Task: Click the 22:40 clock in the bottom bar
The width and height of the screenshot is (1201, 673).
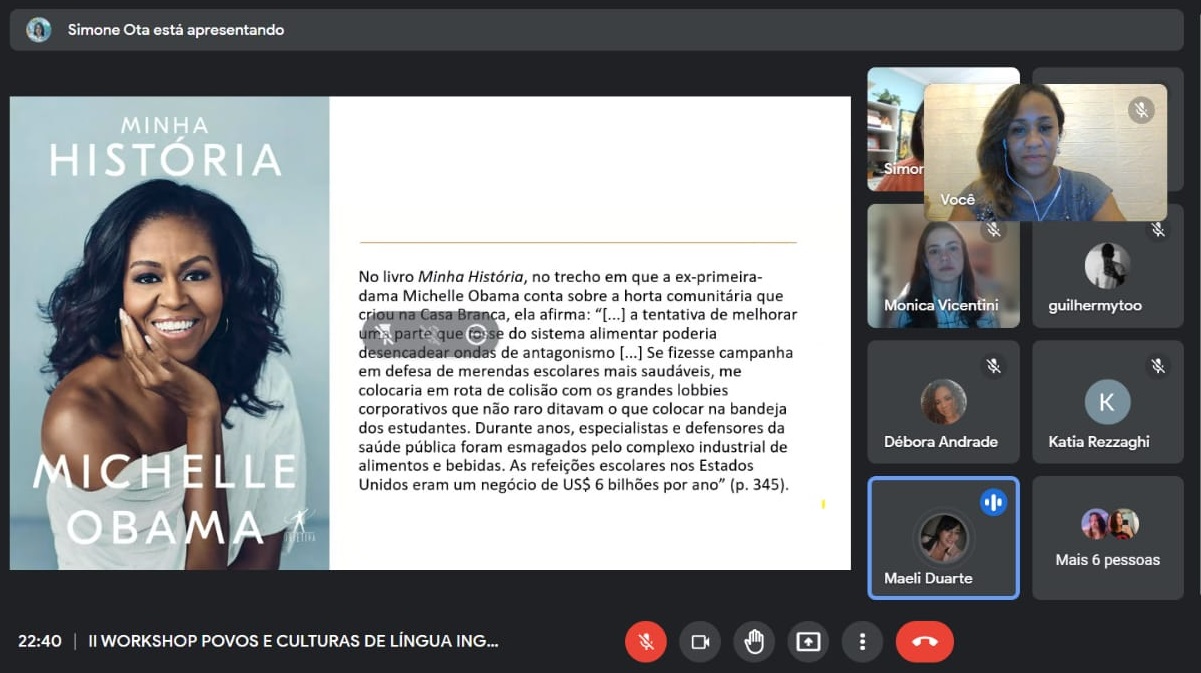Action: [40, 641]
